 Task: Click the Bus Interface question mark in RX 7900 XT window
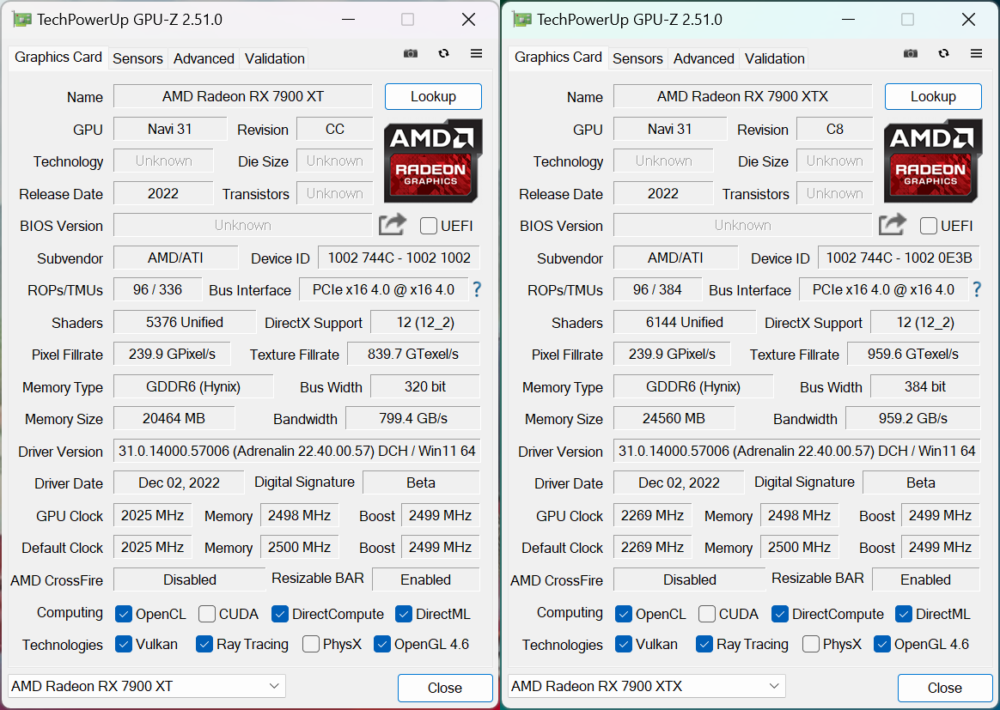(476, 290)
